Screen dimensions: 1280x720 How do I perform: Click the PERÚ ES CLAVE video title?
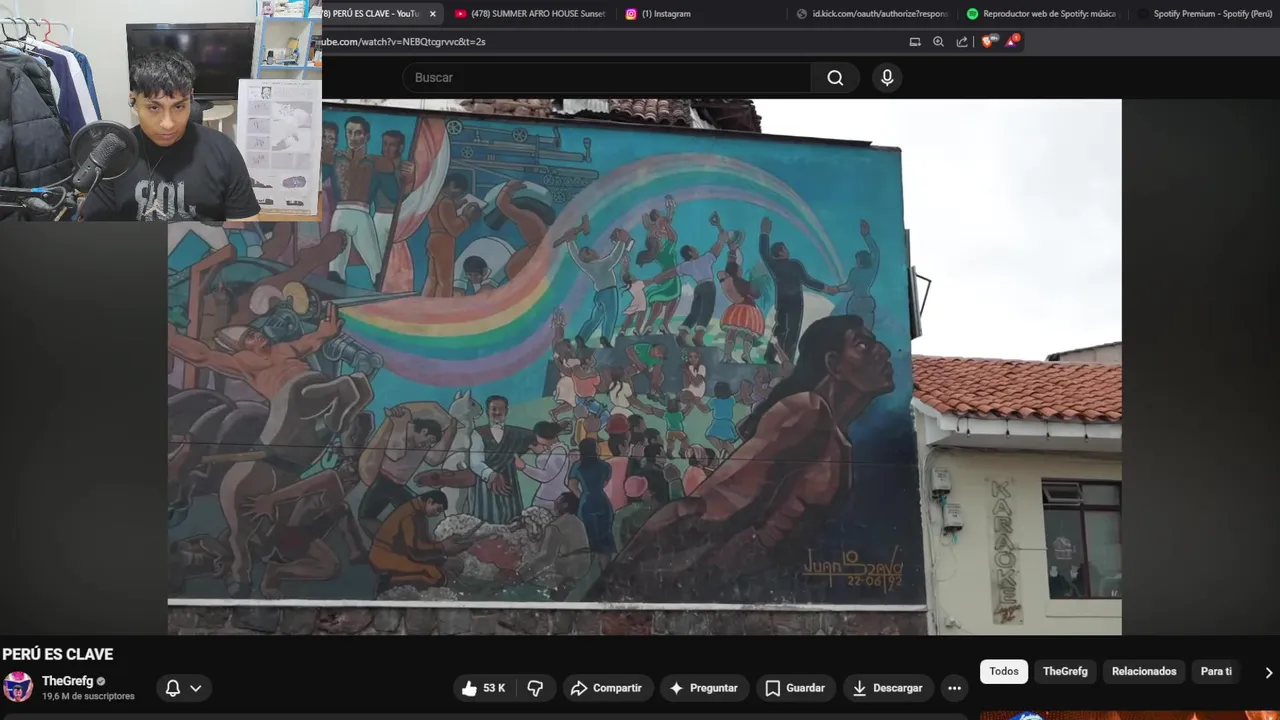coord(58,654)
